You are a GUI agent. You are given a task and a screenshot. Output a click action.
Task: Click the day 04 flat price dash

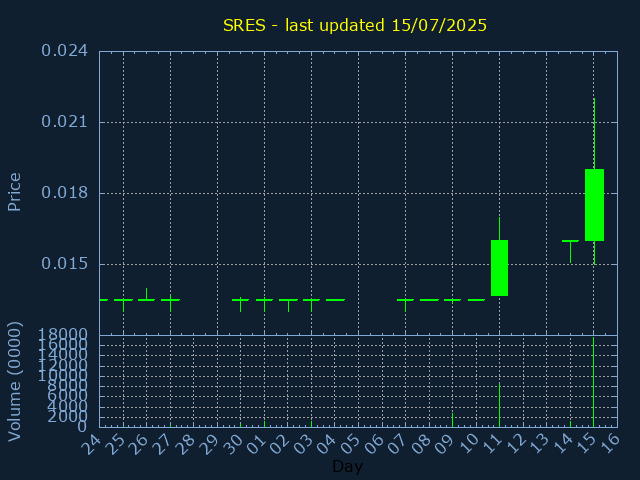[x=335, y=300]
